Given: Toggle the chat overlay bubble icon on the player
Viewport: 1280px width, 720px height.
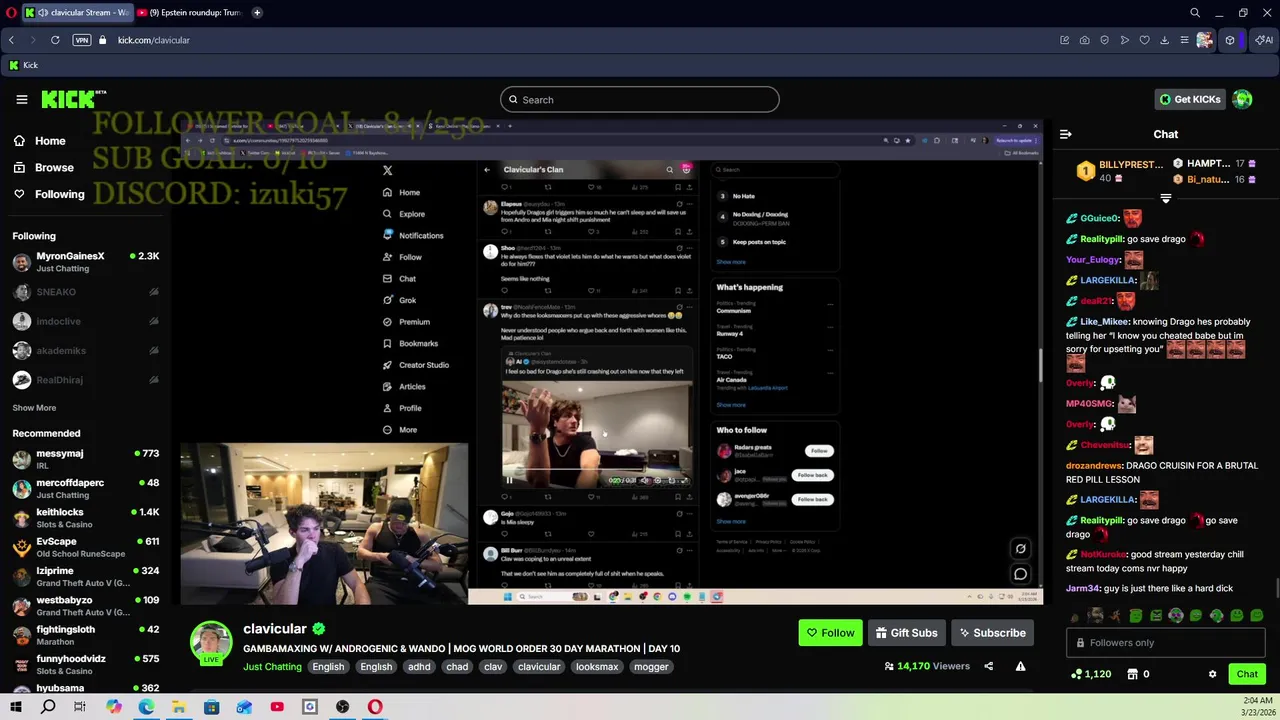Looking at the screenshot, I should click(1020, 574).
